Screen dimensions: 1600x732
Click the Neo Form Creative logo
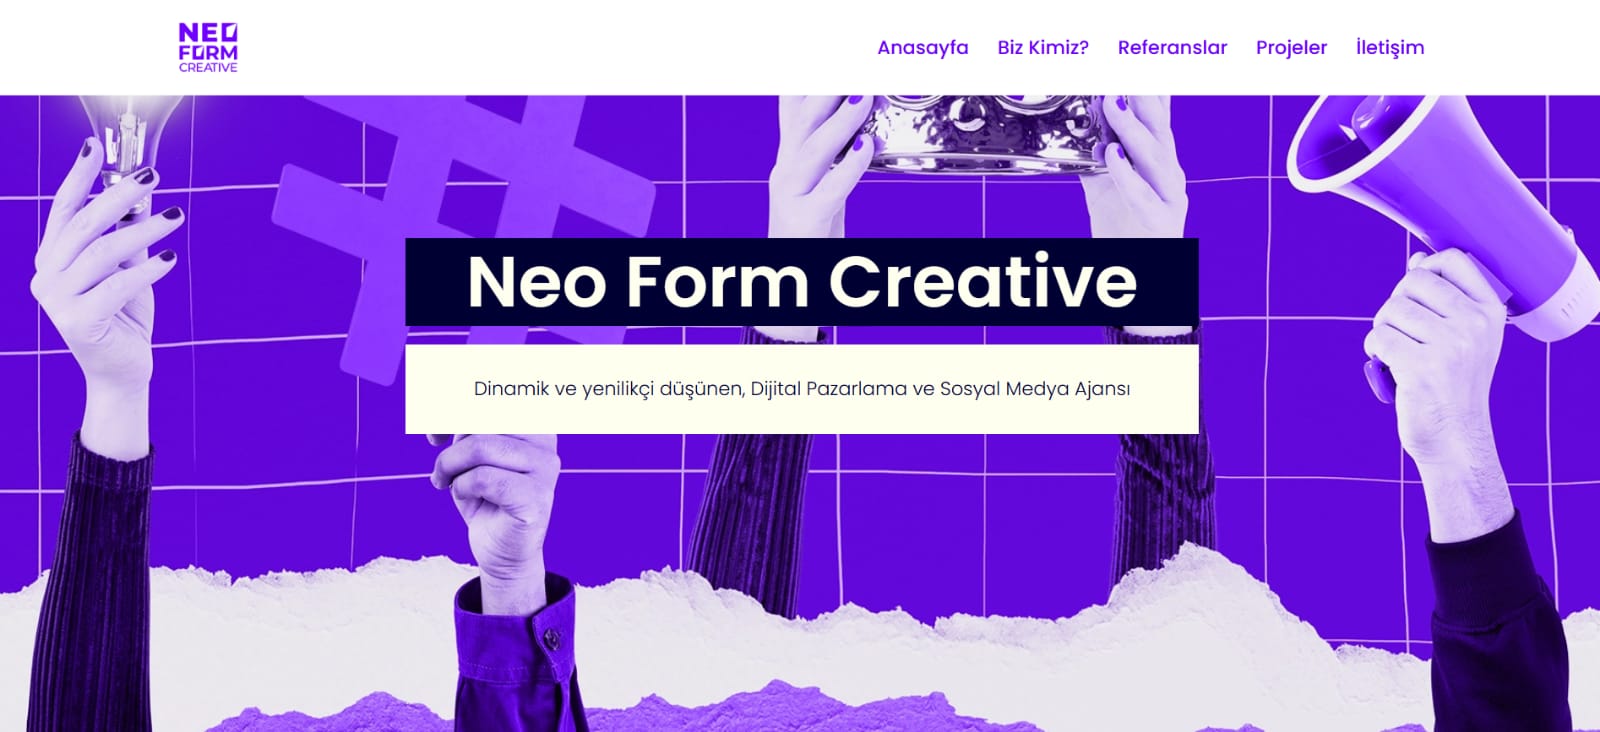[208, 48]
